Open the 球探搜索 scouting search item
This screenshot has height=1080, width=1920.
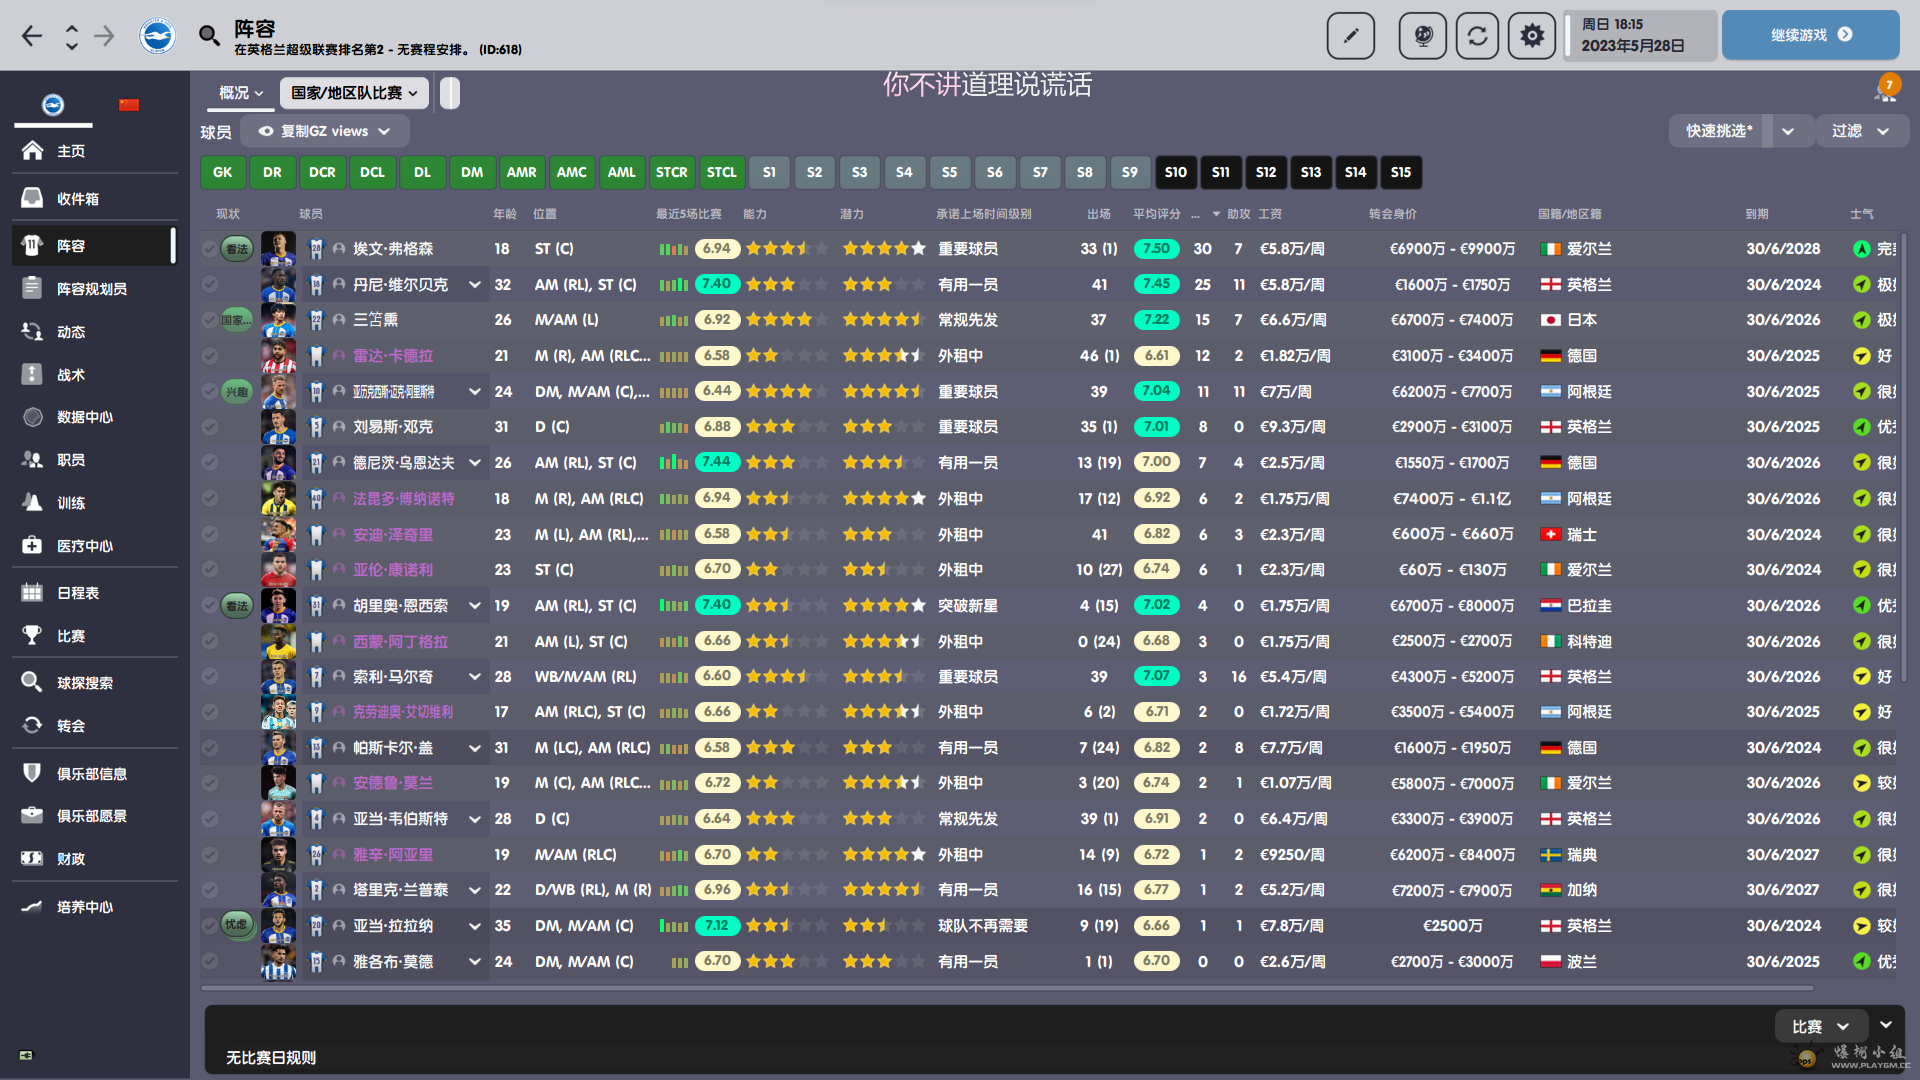click(84, 683)
